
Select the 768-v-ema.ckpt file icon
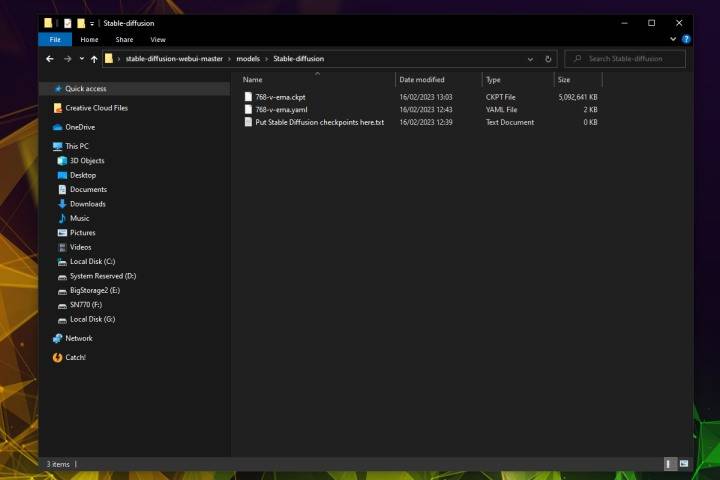click(x=248, y=97)
